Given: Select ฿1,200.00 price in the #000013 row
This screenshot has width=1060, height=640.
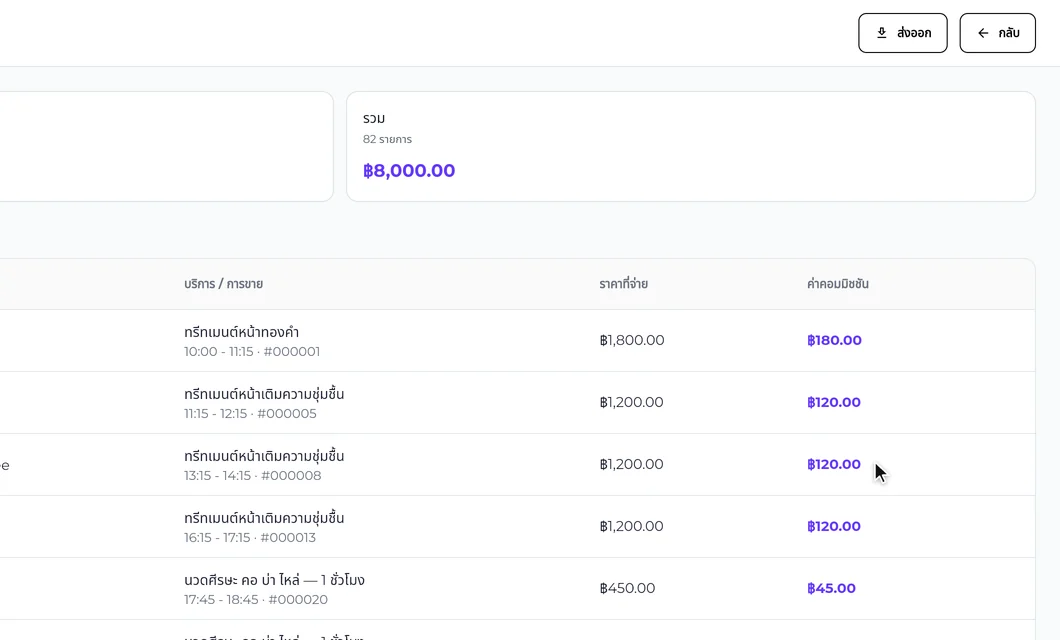Looking at the screenshot, I should [x=631, y=527].
